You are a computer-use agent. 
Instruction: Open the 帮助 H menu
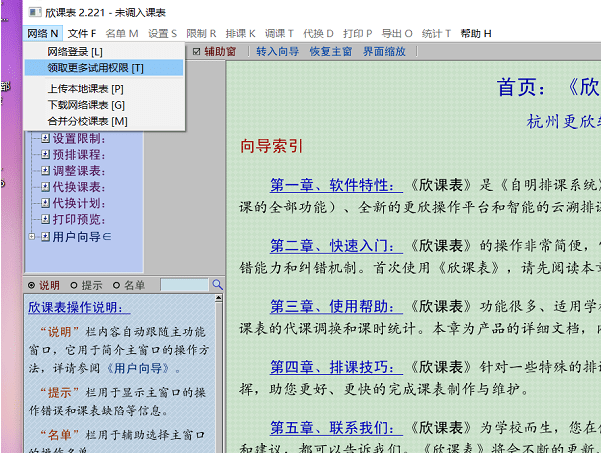(476, 33)
